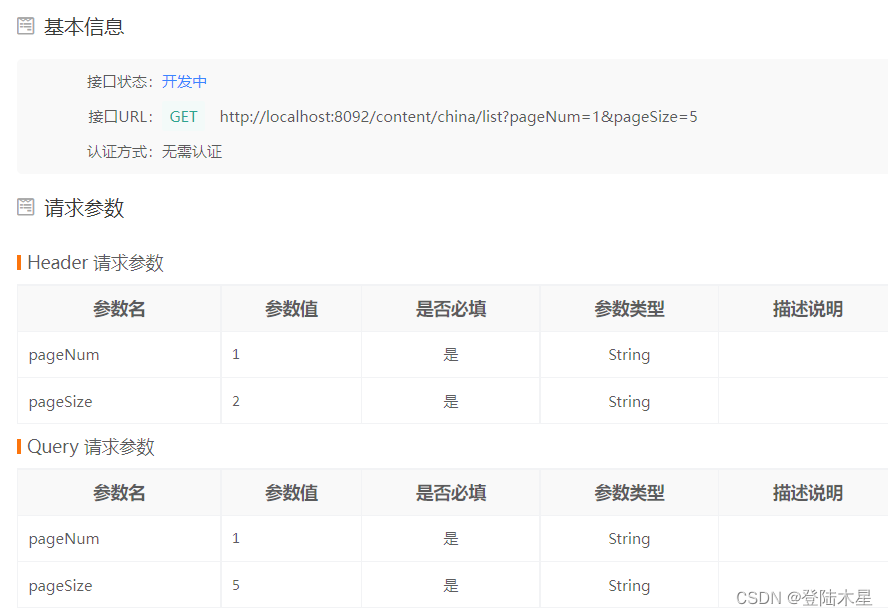888x616 pixels.
Task: Click the 参数名 column header
Action: [118, 308]
